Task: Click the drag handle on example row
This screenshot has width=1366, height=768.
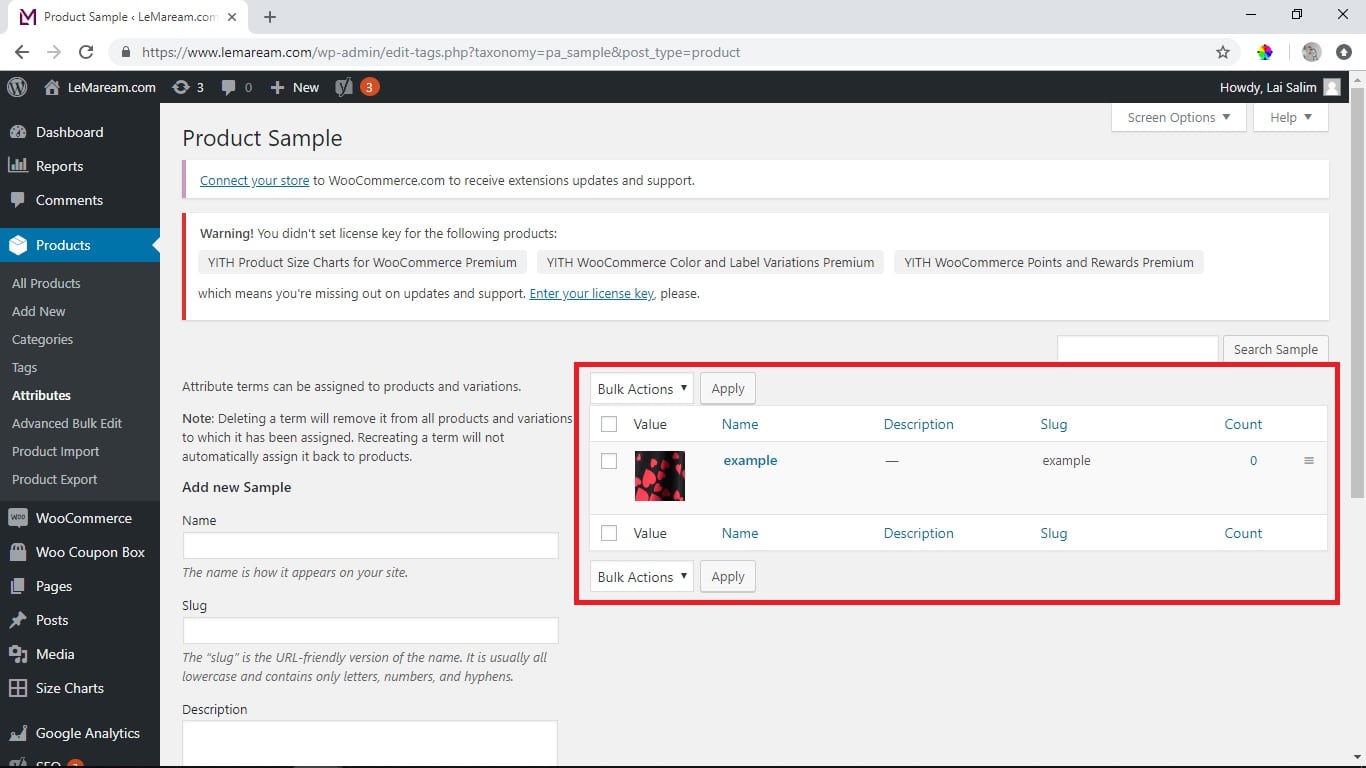Action: click(x=1309, y=461)
